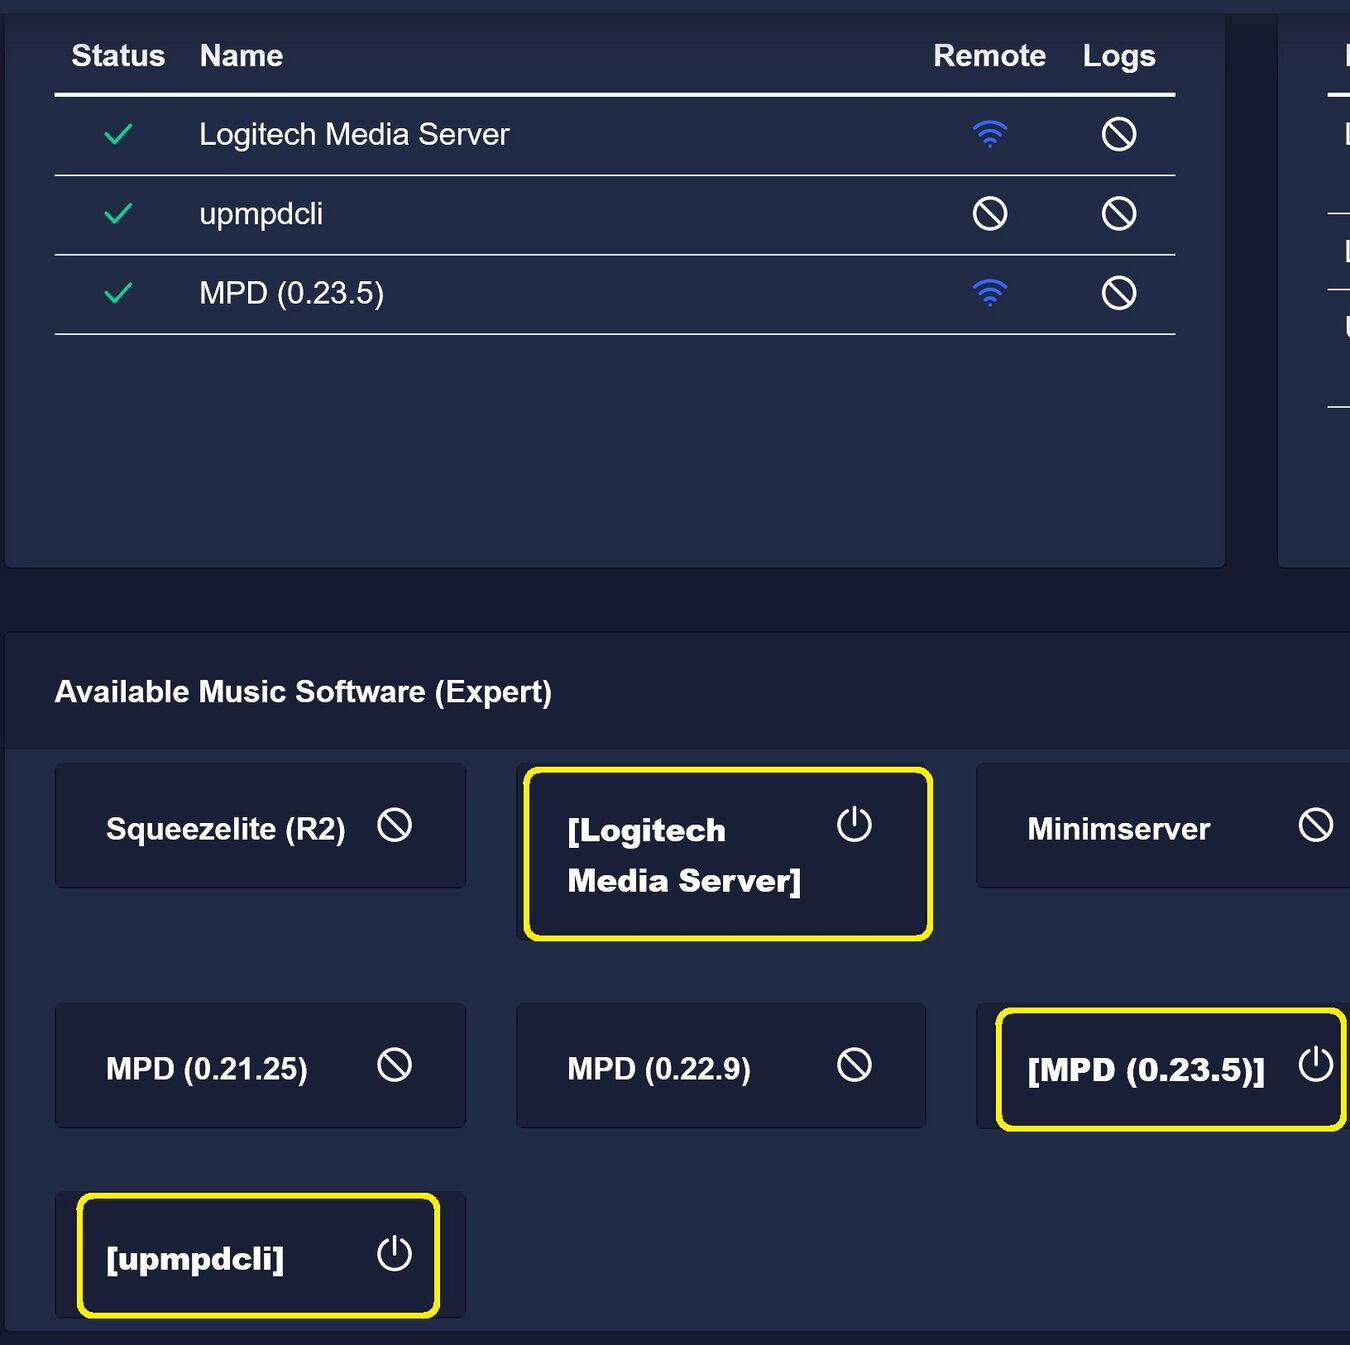This screenshot has width=1350, height=1345.
Task: Click the Available Music Software (Expert) heading
Action: click(x=303, y=692)
